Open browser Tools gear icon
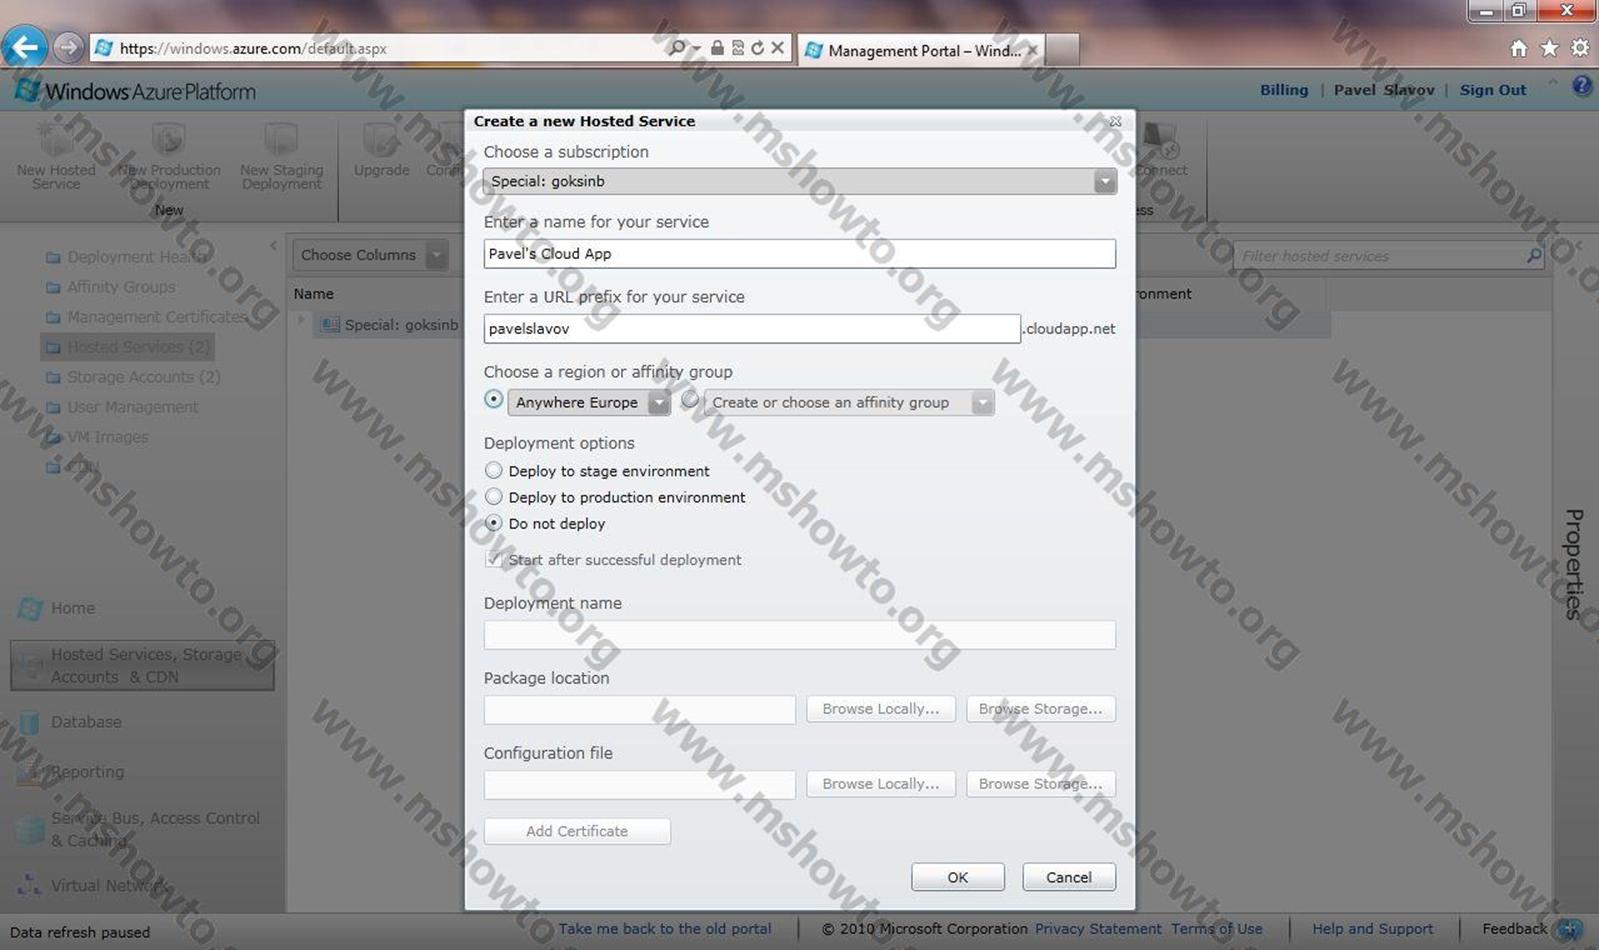 pos(1580,48)
